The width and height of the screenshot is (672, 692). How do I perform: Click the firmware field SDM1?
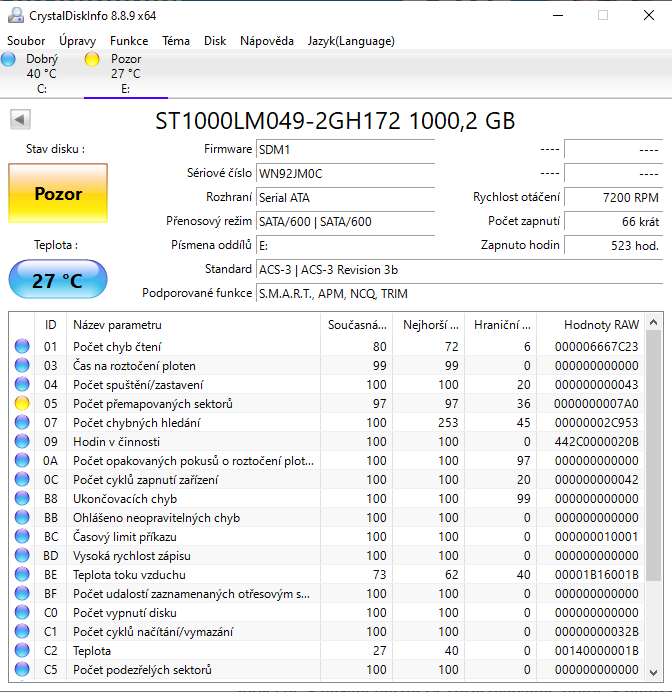pos(344,149)
